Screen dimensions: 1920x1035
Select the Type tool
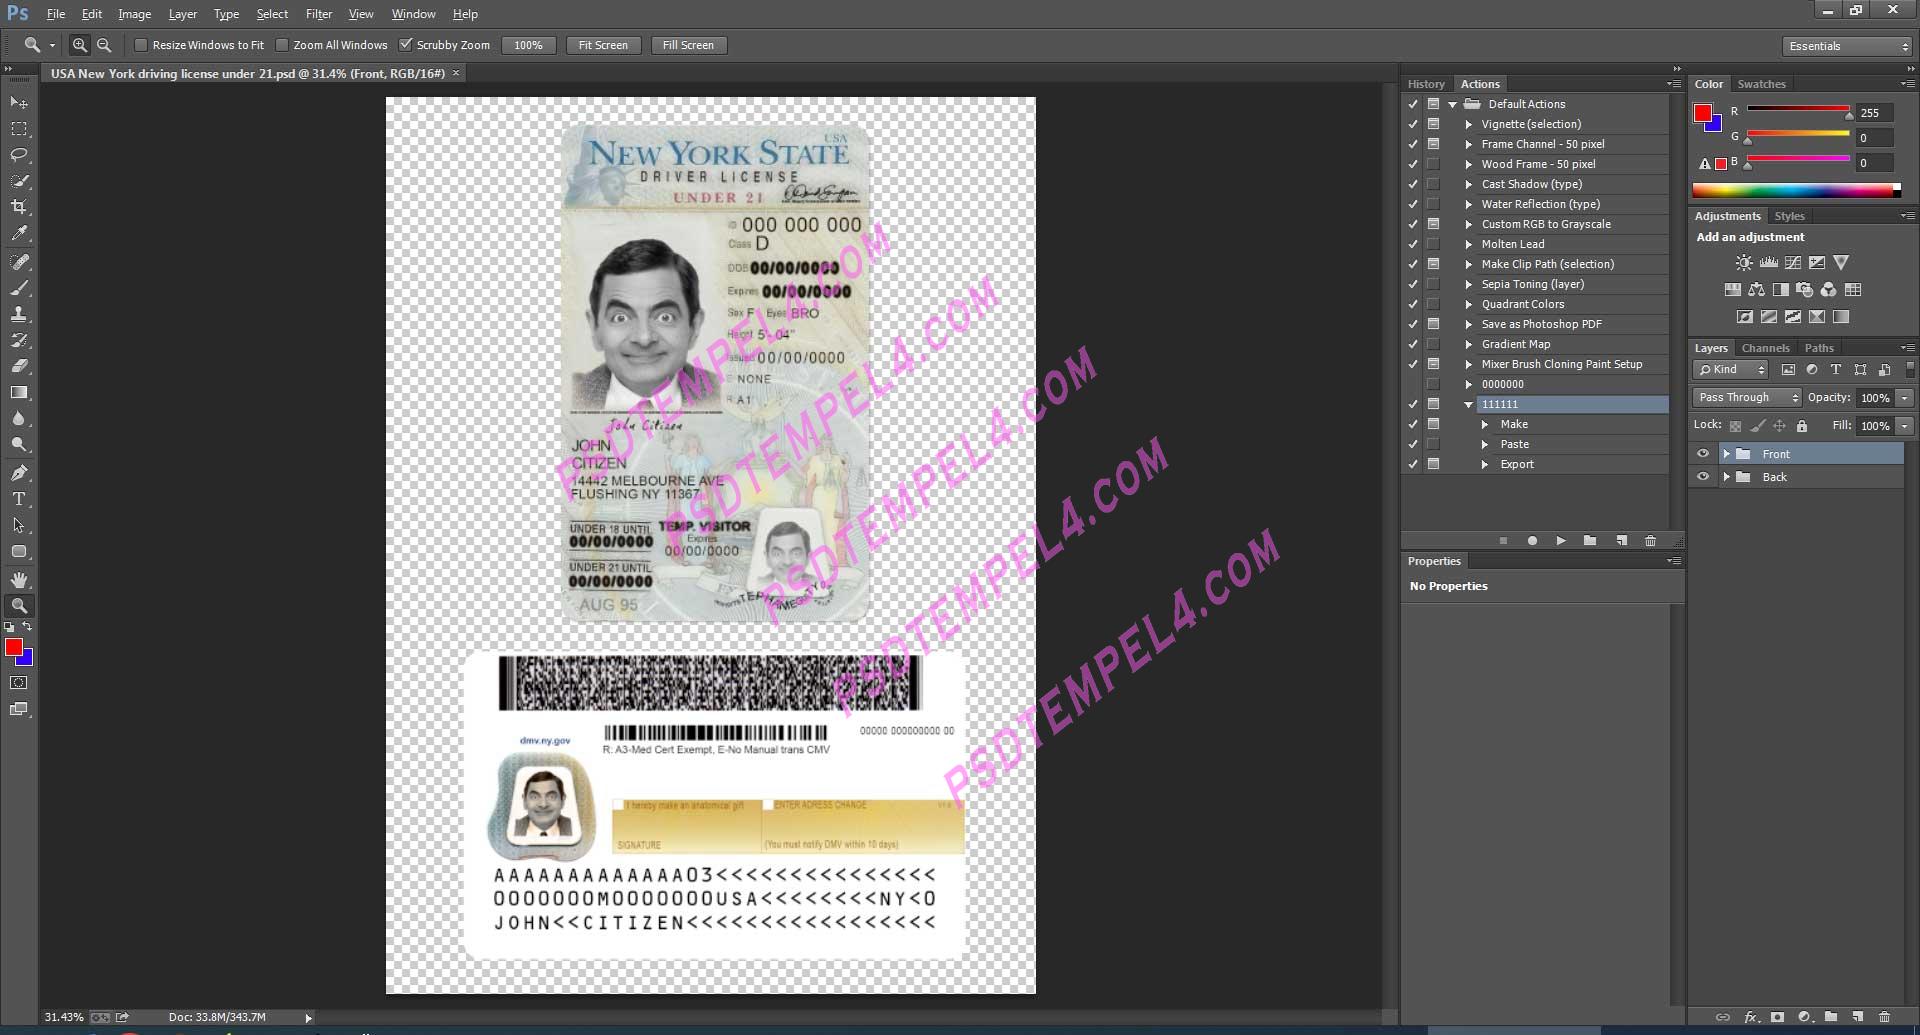tap(19, 498)
